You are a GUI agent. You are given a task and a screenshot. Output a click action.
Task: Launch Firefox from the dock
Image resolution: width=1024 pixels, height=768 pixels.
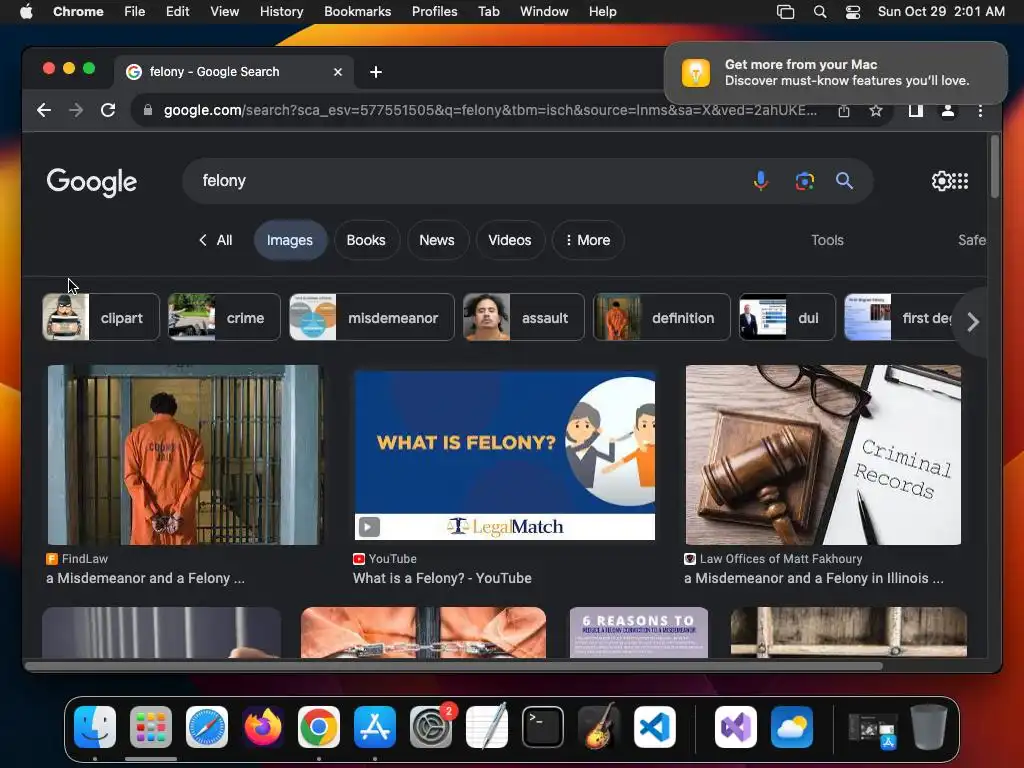pyautogui.click(x=263, y=727)
